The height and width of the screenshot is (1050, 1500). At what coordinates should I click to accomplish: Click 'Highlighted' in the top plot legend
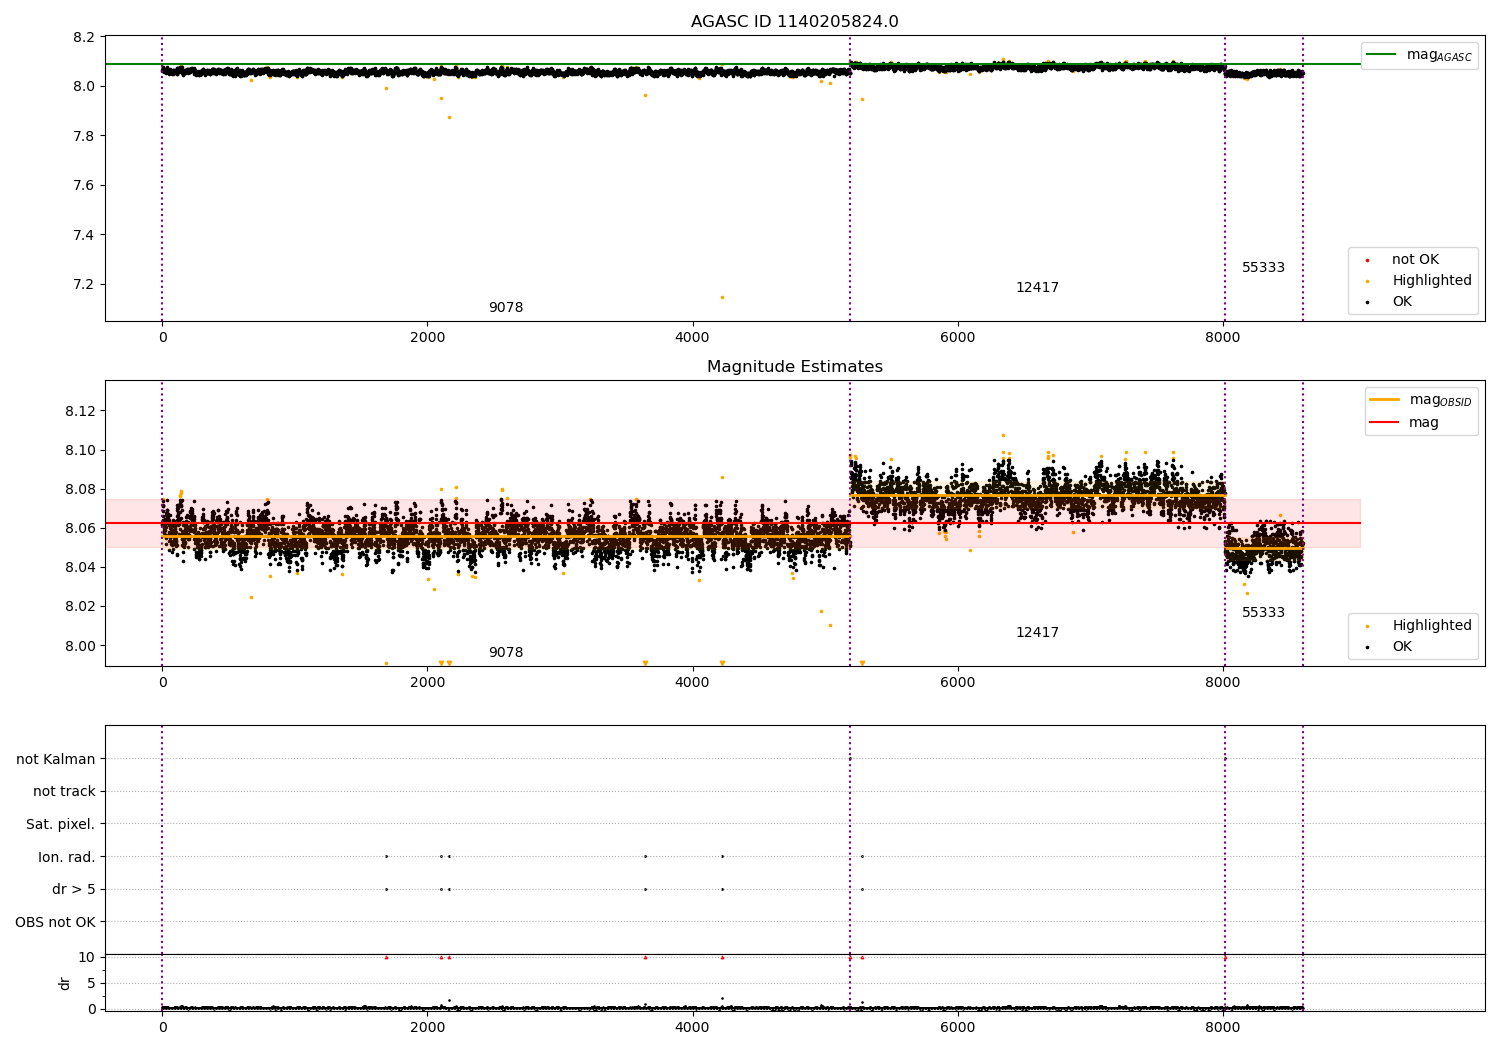pyautogui.click(x=1431, y=281)
